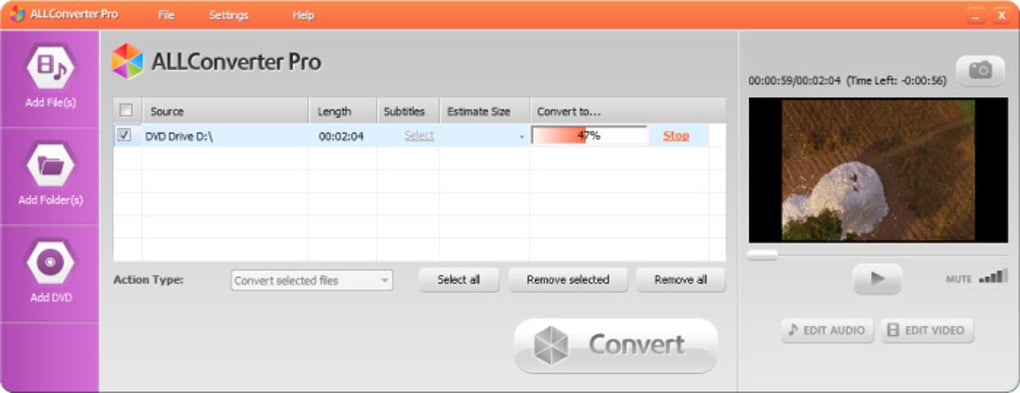Open the Help menu
The image size is (1020, 393).
click(303, 15)
